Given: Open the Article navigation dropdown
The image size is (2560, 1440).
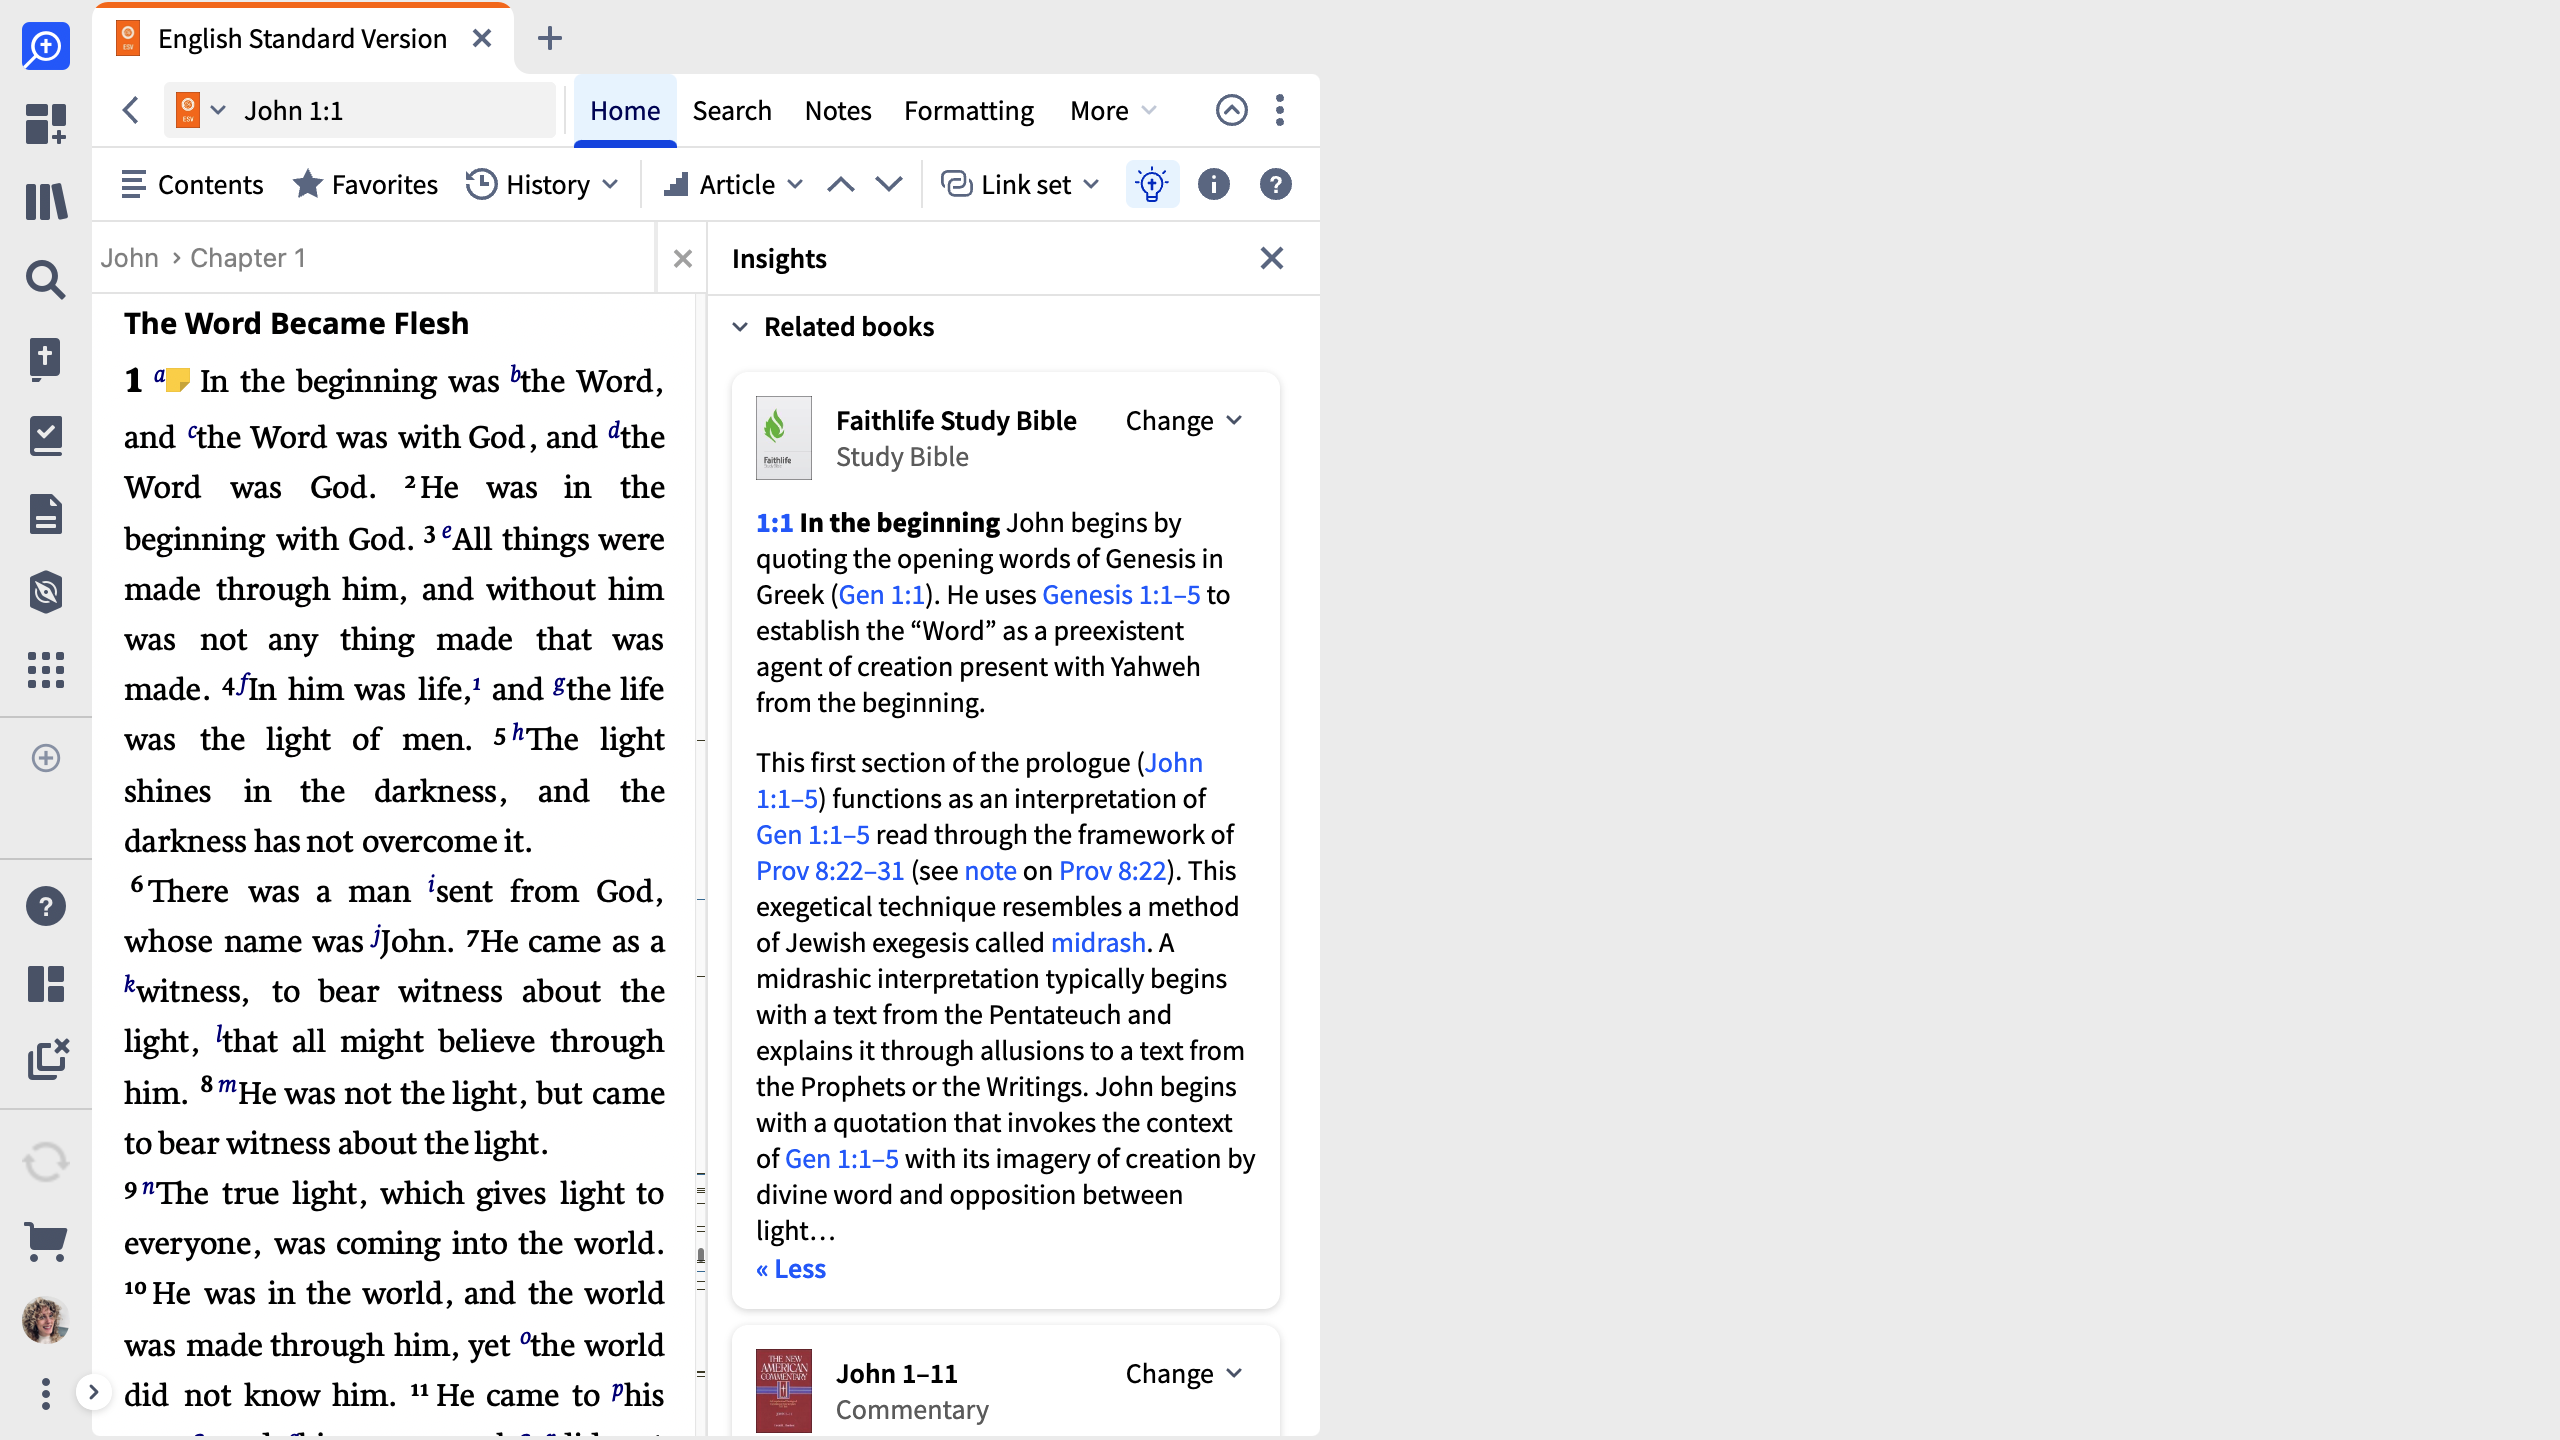Looking at the screenshot, I should 733,185.
